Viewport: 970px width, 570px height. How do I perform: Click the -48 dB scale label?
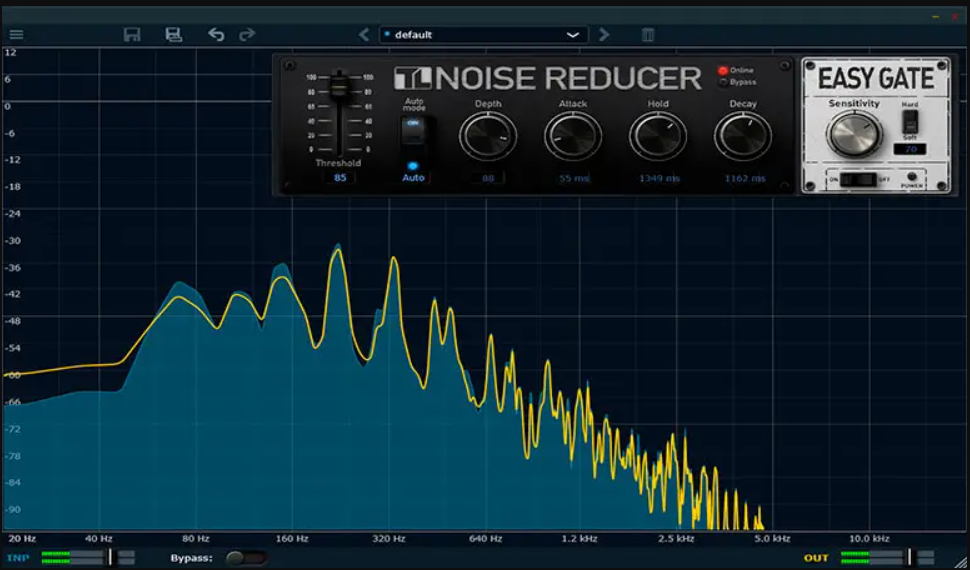pos(13,321)
